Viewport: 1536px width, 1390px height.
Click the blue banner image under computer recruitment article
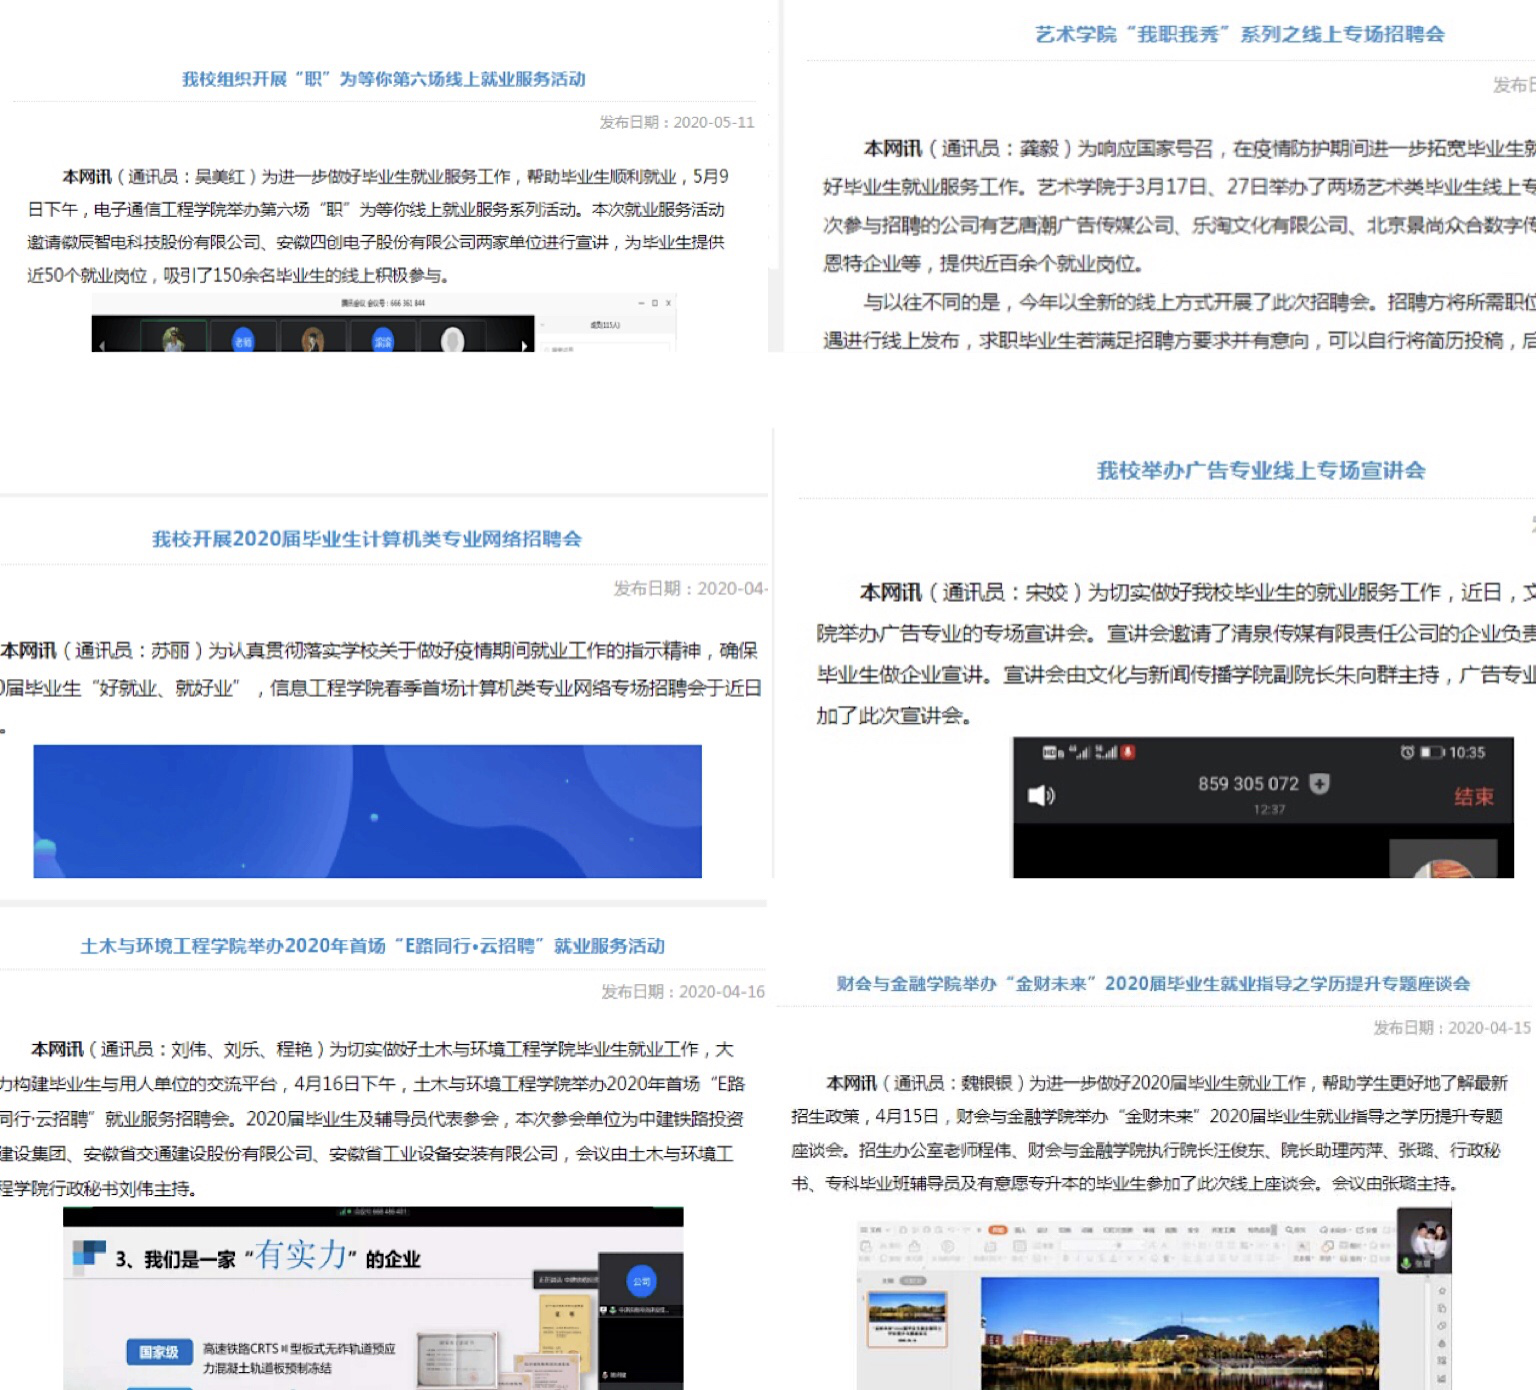[x=367, y=811]
